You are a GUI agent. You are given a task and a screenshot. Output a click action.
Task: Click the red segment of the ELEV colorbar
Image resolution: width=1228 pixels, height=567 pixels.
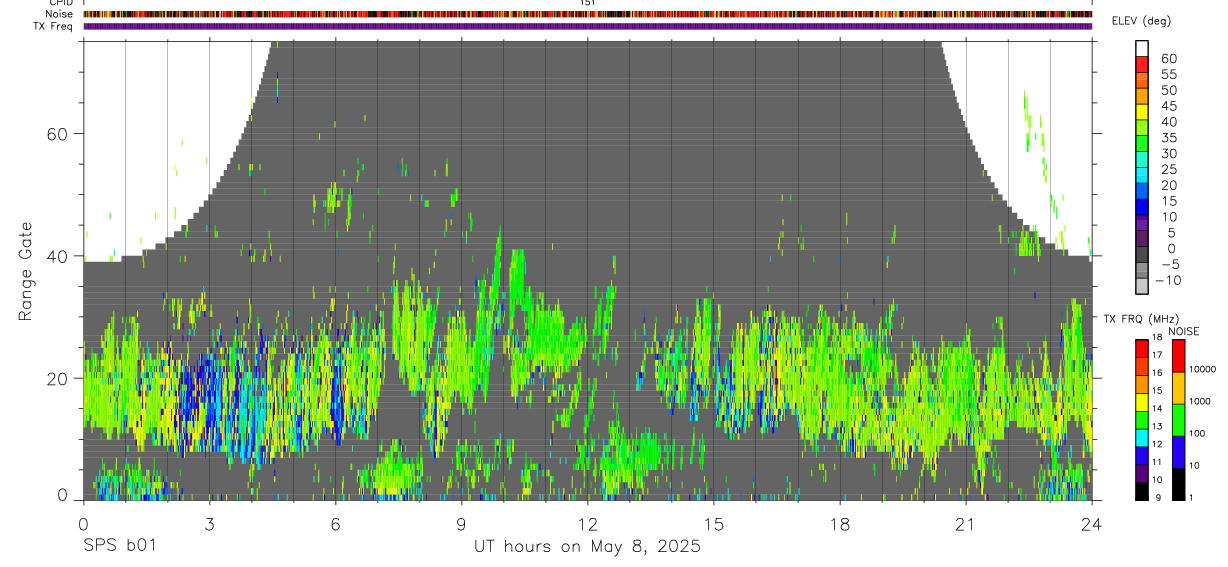click(x=1143, y=64)
